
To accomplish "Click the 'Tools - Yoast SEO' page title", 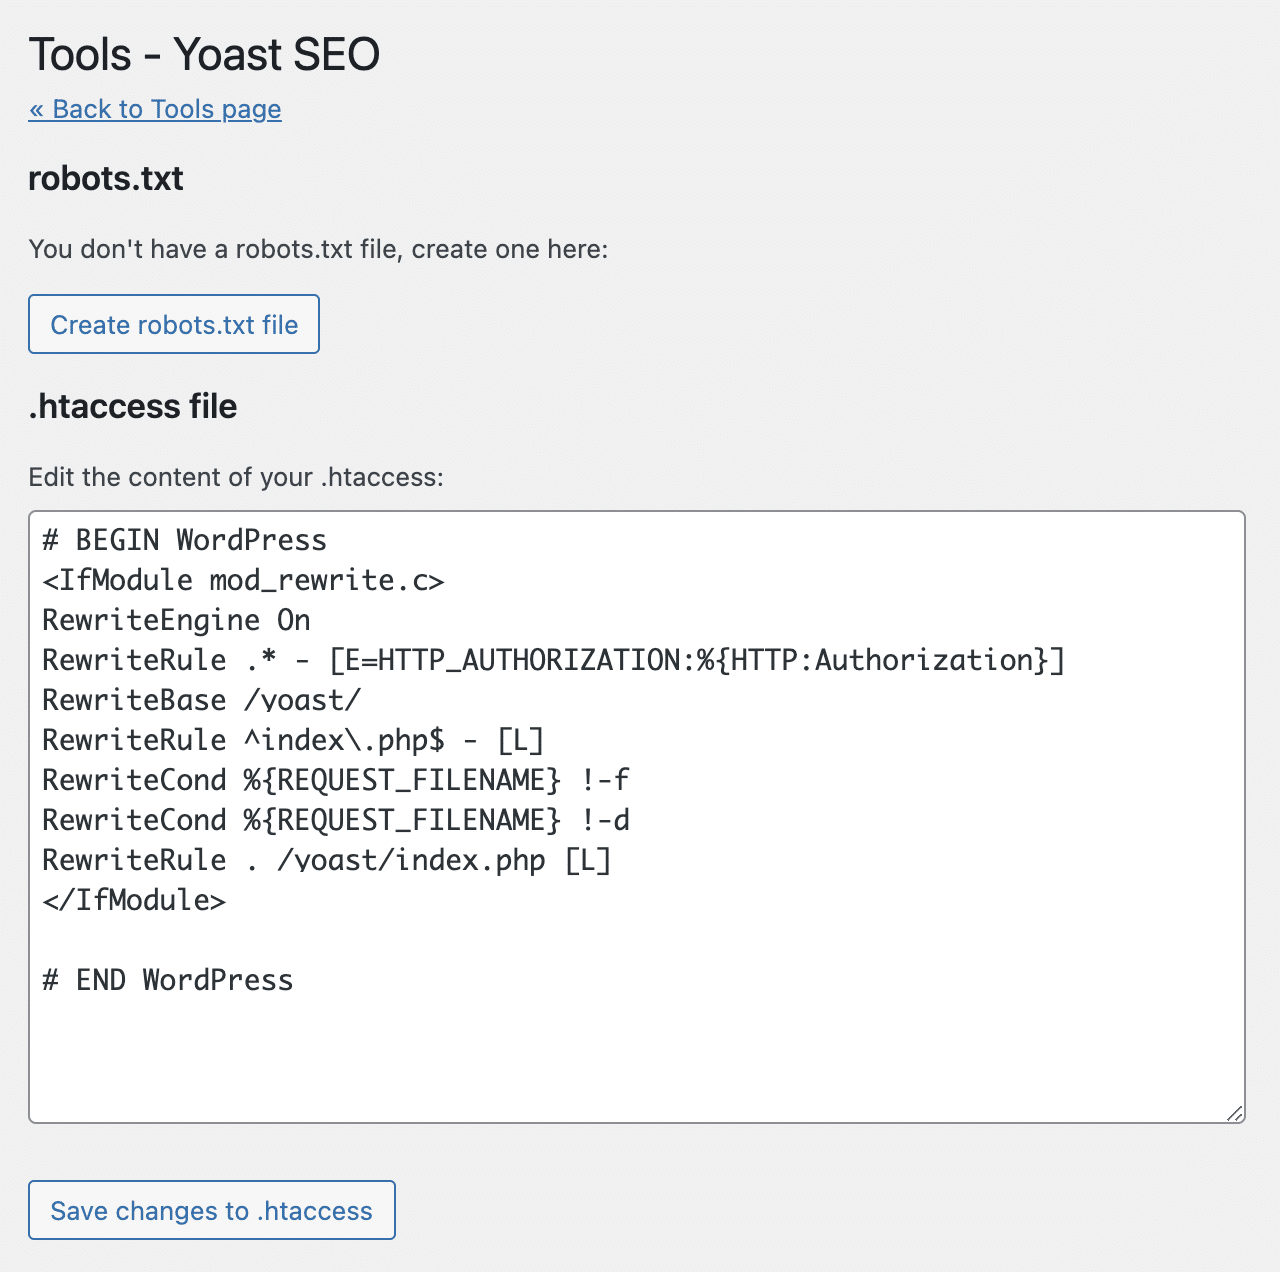I will pyautogui.click(x=204, y=54).
